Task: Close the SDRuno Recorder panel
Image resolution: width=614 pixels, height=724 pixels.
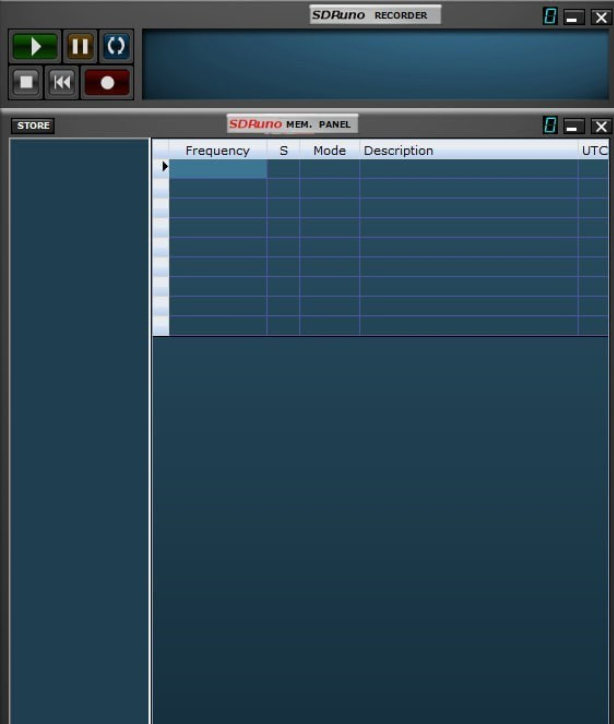Action: pyautogui.click(x=601, y=18)
